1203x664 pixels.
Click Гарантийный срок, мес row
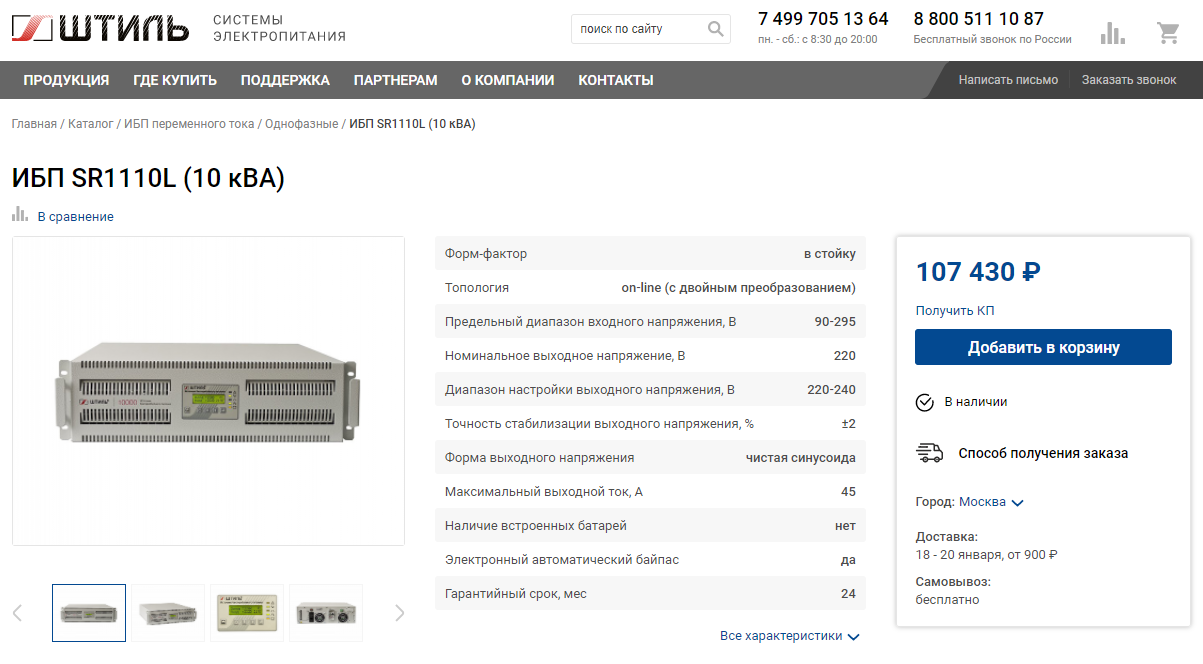(x=650, y=594)
